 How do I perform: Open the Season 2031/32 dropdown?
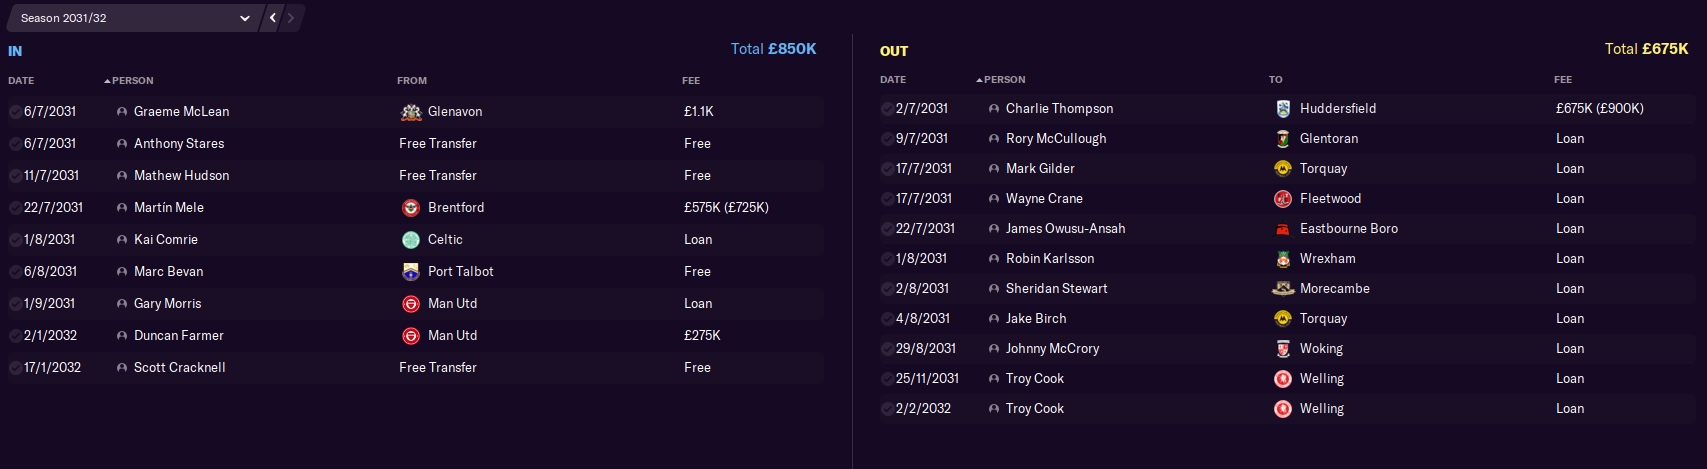(135, 18)
